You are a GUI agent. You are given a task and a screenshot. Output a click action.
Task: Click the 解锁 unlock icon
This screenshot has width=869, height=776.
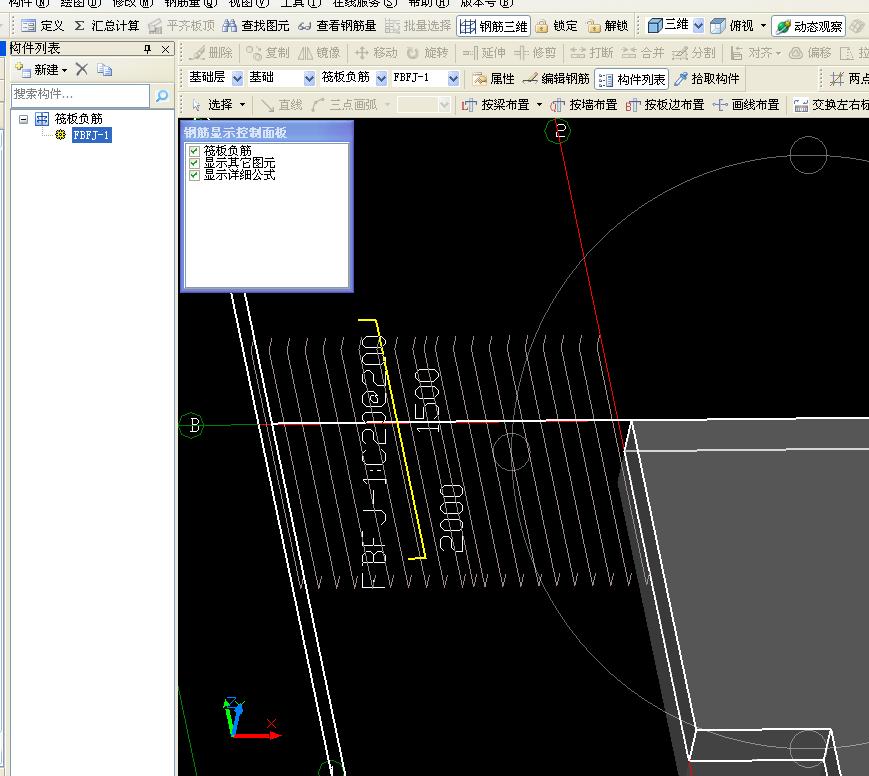(x=607, y=25)
